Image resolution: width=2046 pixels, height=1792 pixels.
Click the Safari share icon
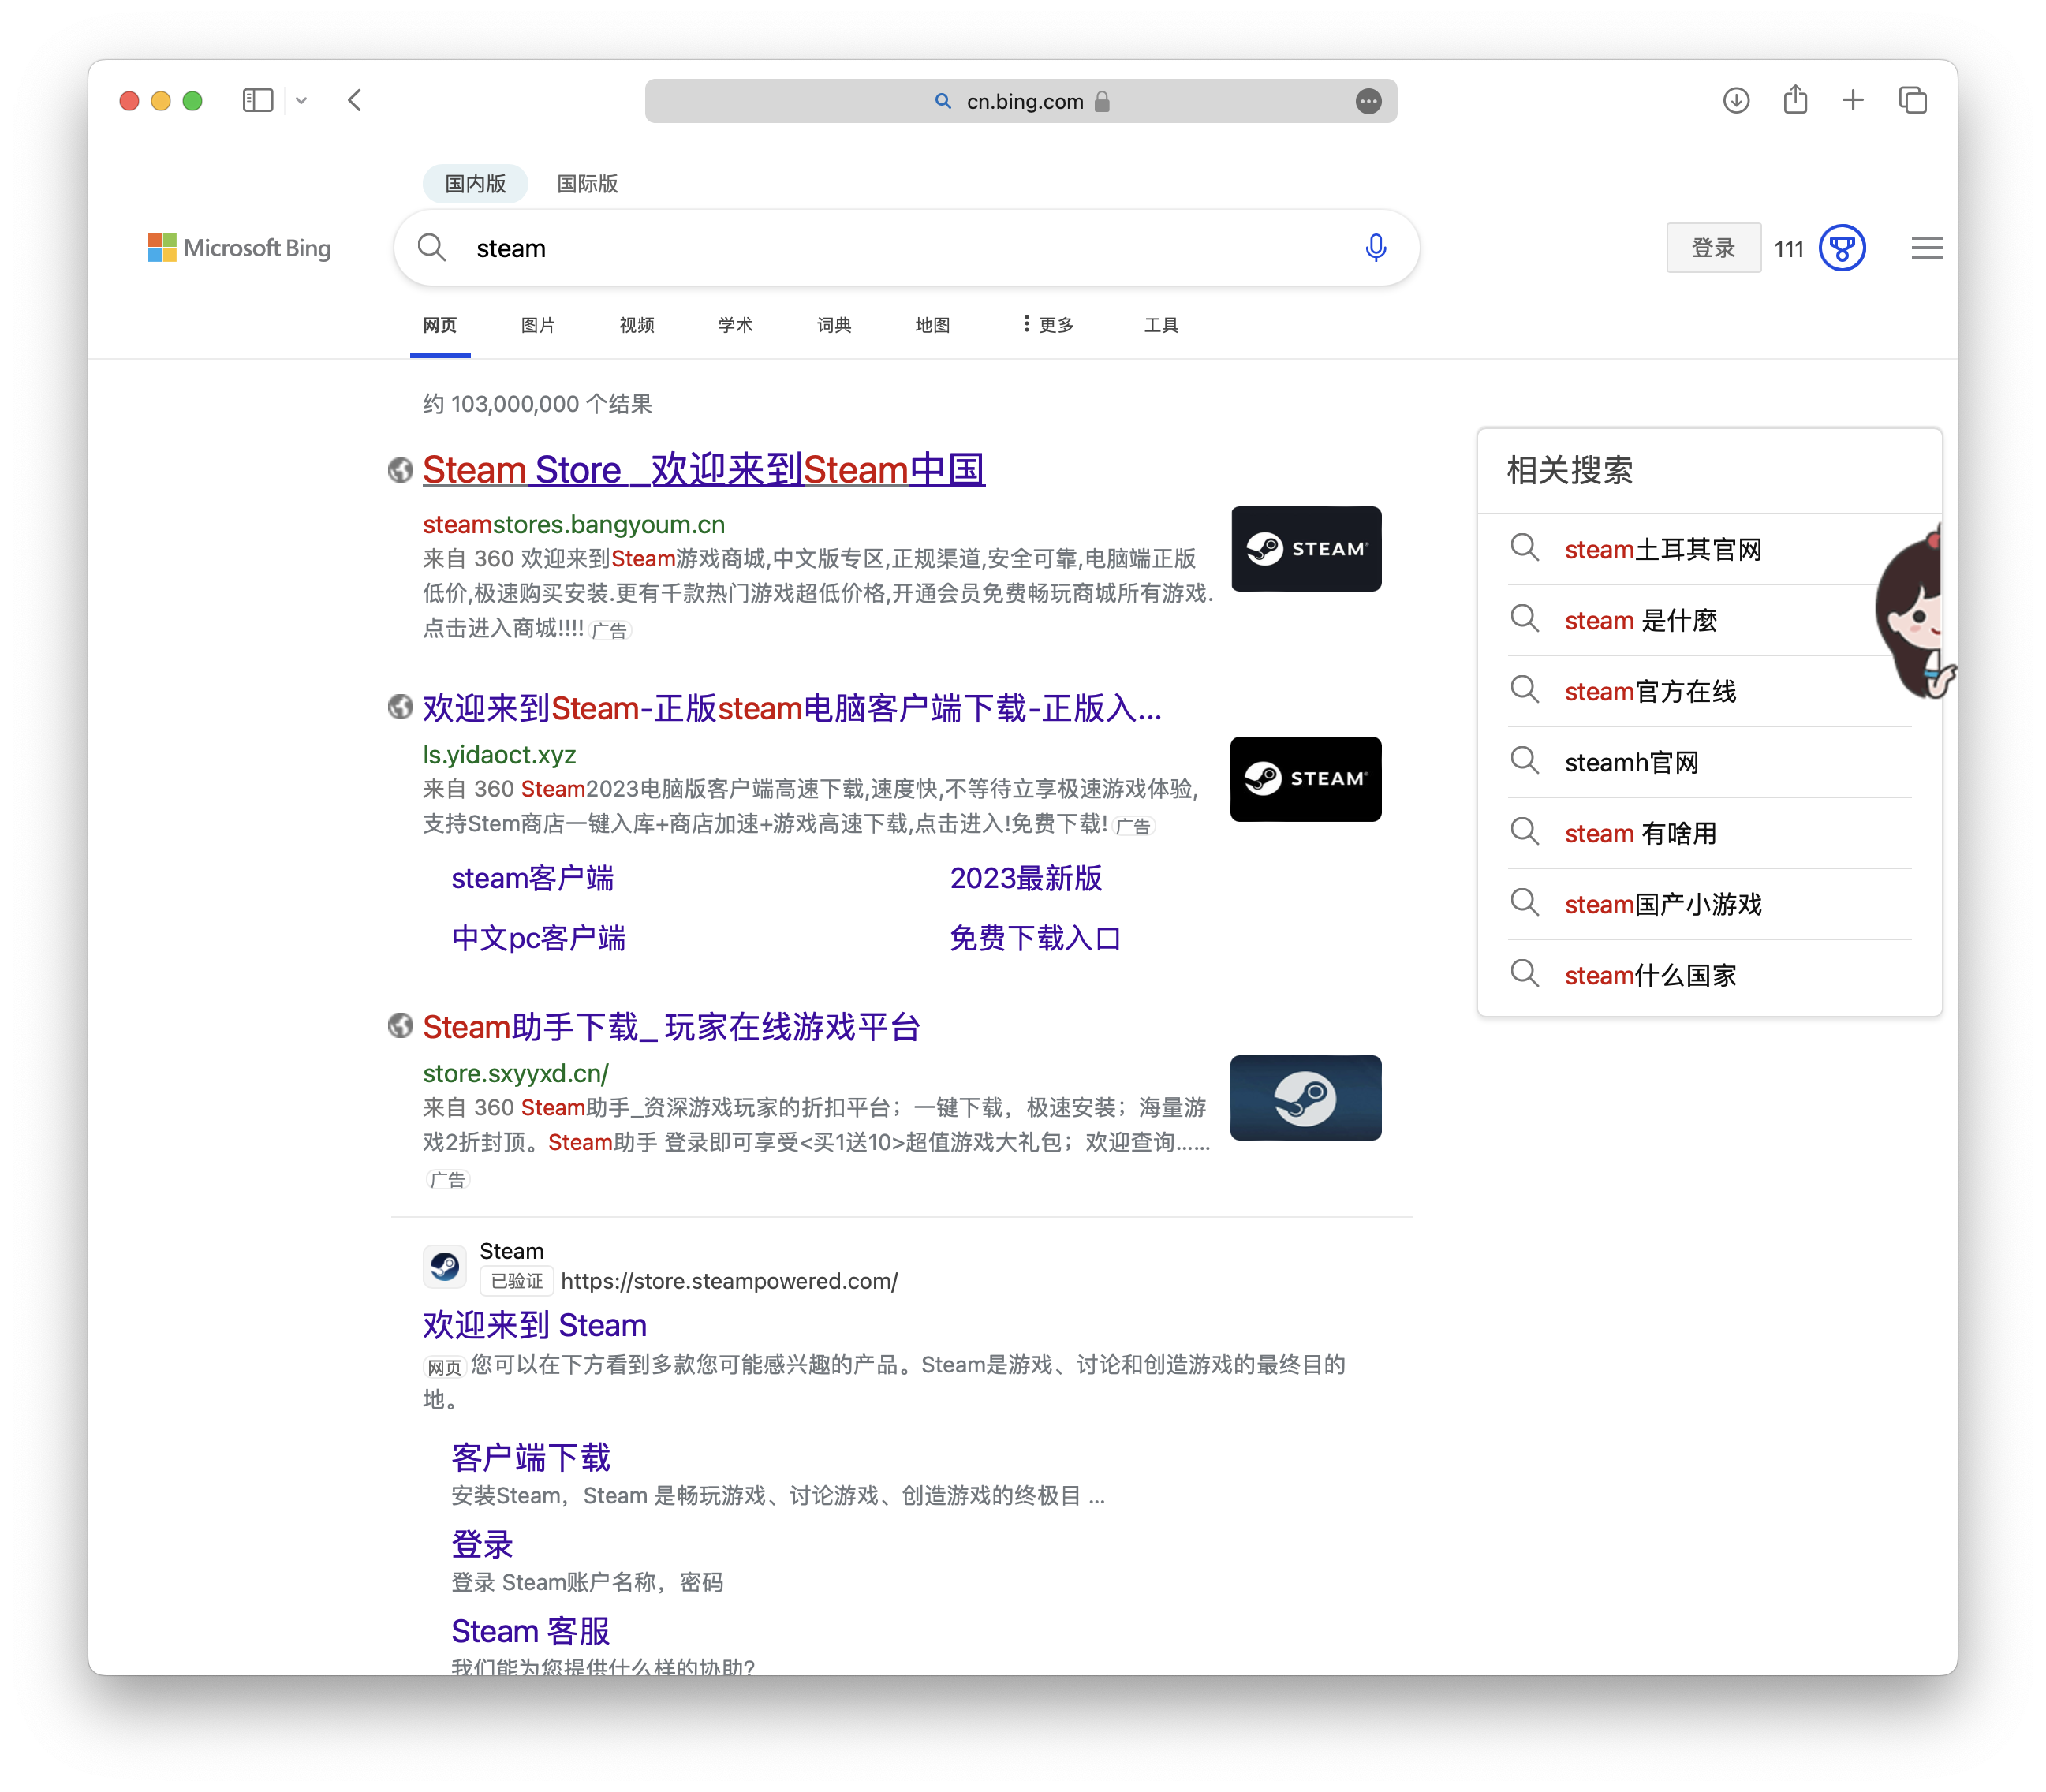tap(1795, 100)
